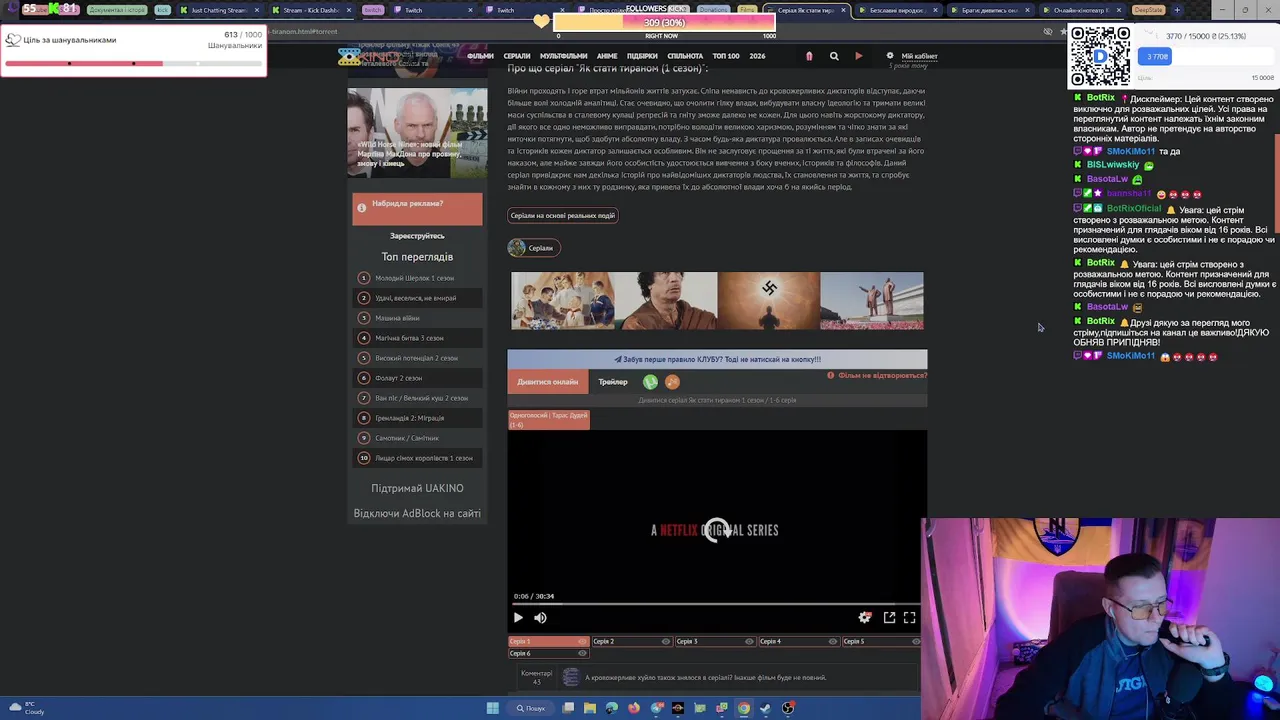1280x720 pixels.
Task: Open File Explorer folder in taskbar
Action: (590, 708)
